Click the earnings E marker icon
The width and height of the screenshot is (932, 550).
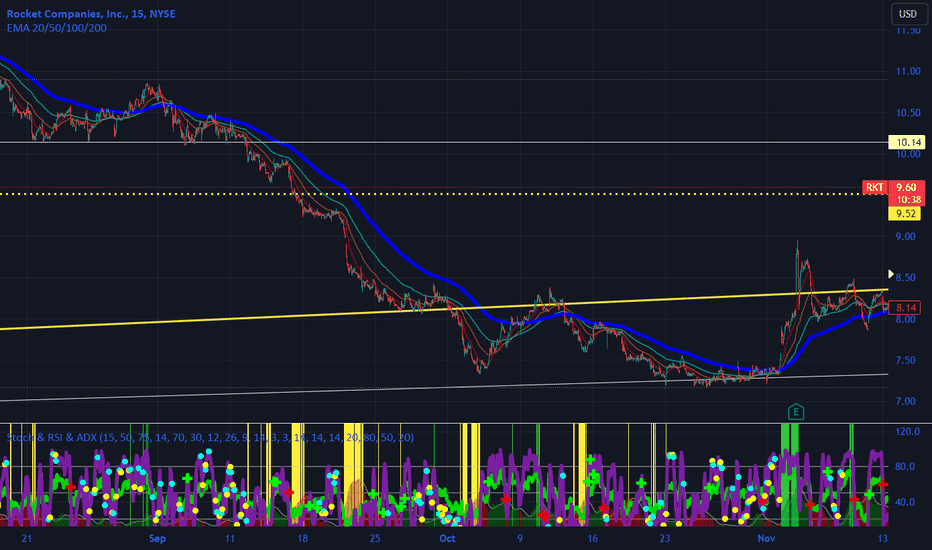point(796,411)
